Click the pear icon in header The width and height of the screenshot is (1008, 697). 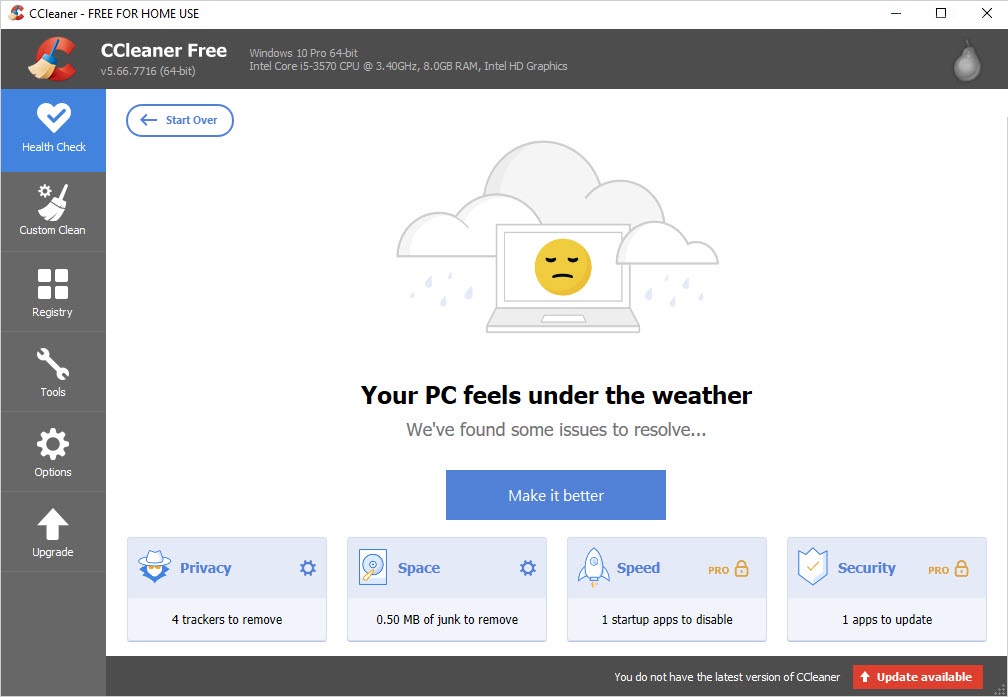click(968, 60)
